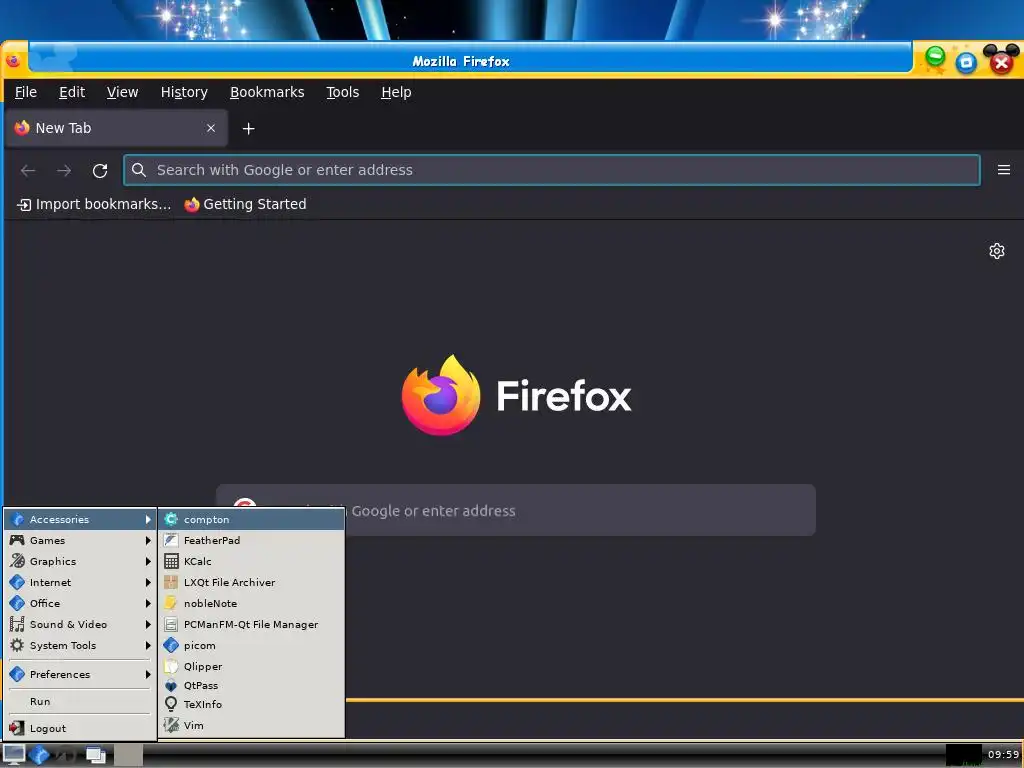Select Run from the start menu

[x=80, y=701]
